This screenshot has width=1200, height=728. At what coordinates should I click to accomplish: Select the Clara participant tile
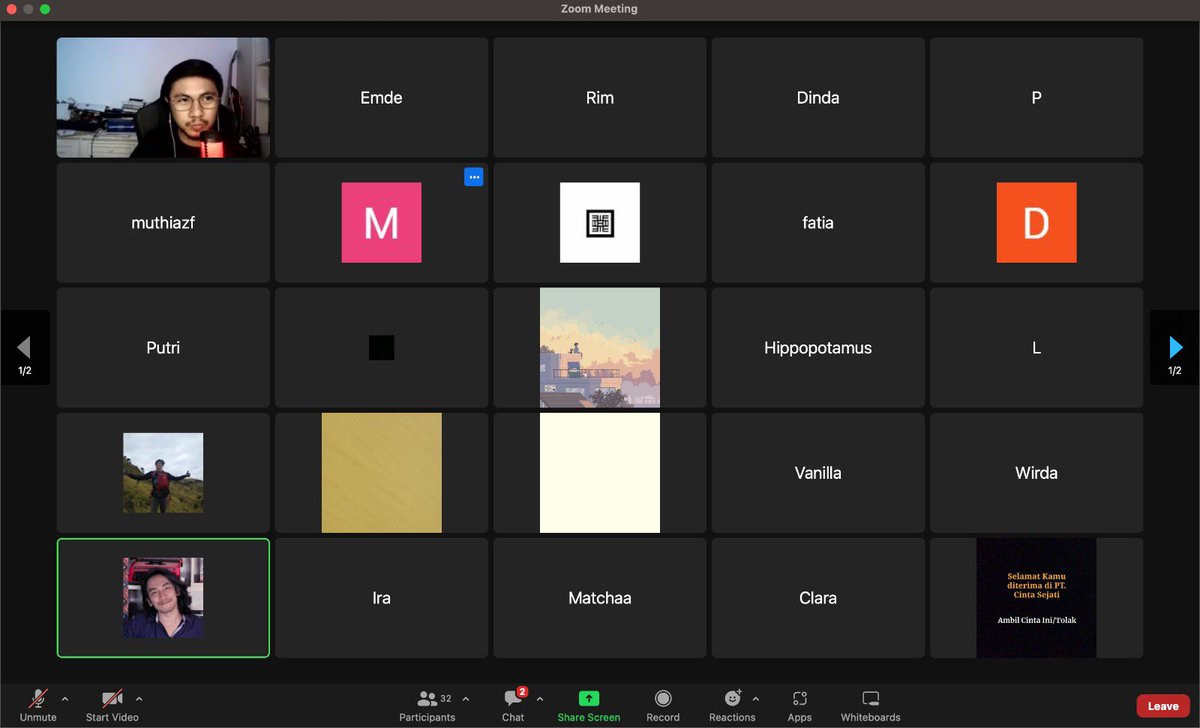click(x=818, y=598)
